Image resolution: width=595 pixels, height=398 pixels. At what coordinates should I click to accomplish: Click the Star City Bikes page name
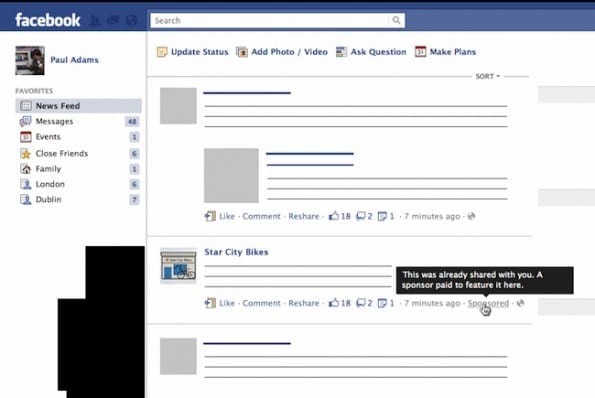236,252
